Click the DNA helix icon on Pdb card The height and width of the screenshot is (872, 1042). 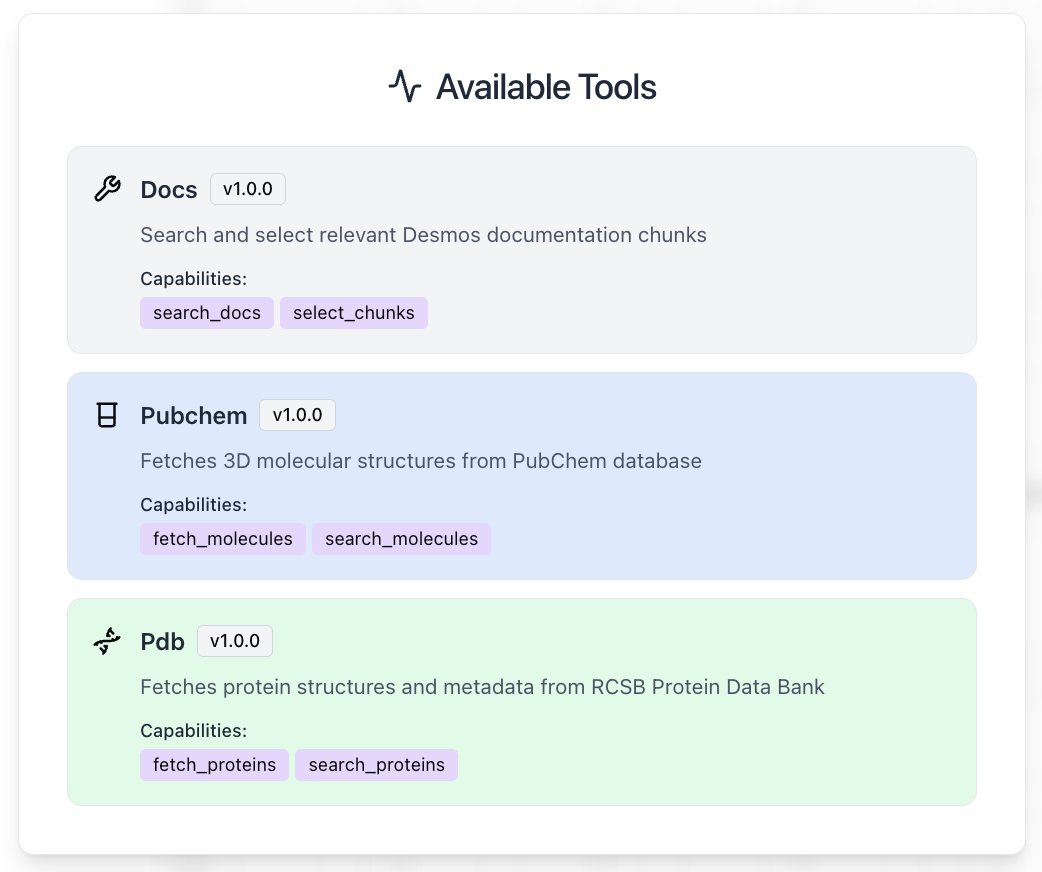pyautogui.click(x=107, y=641)
